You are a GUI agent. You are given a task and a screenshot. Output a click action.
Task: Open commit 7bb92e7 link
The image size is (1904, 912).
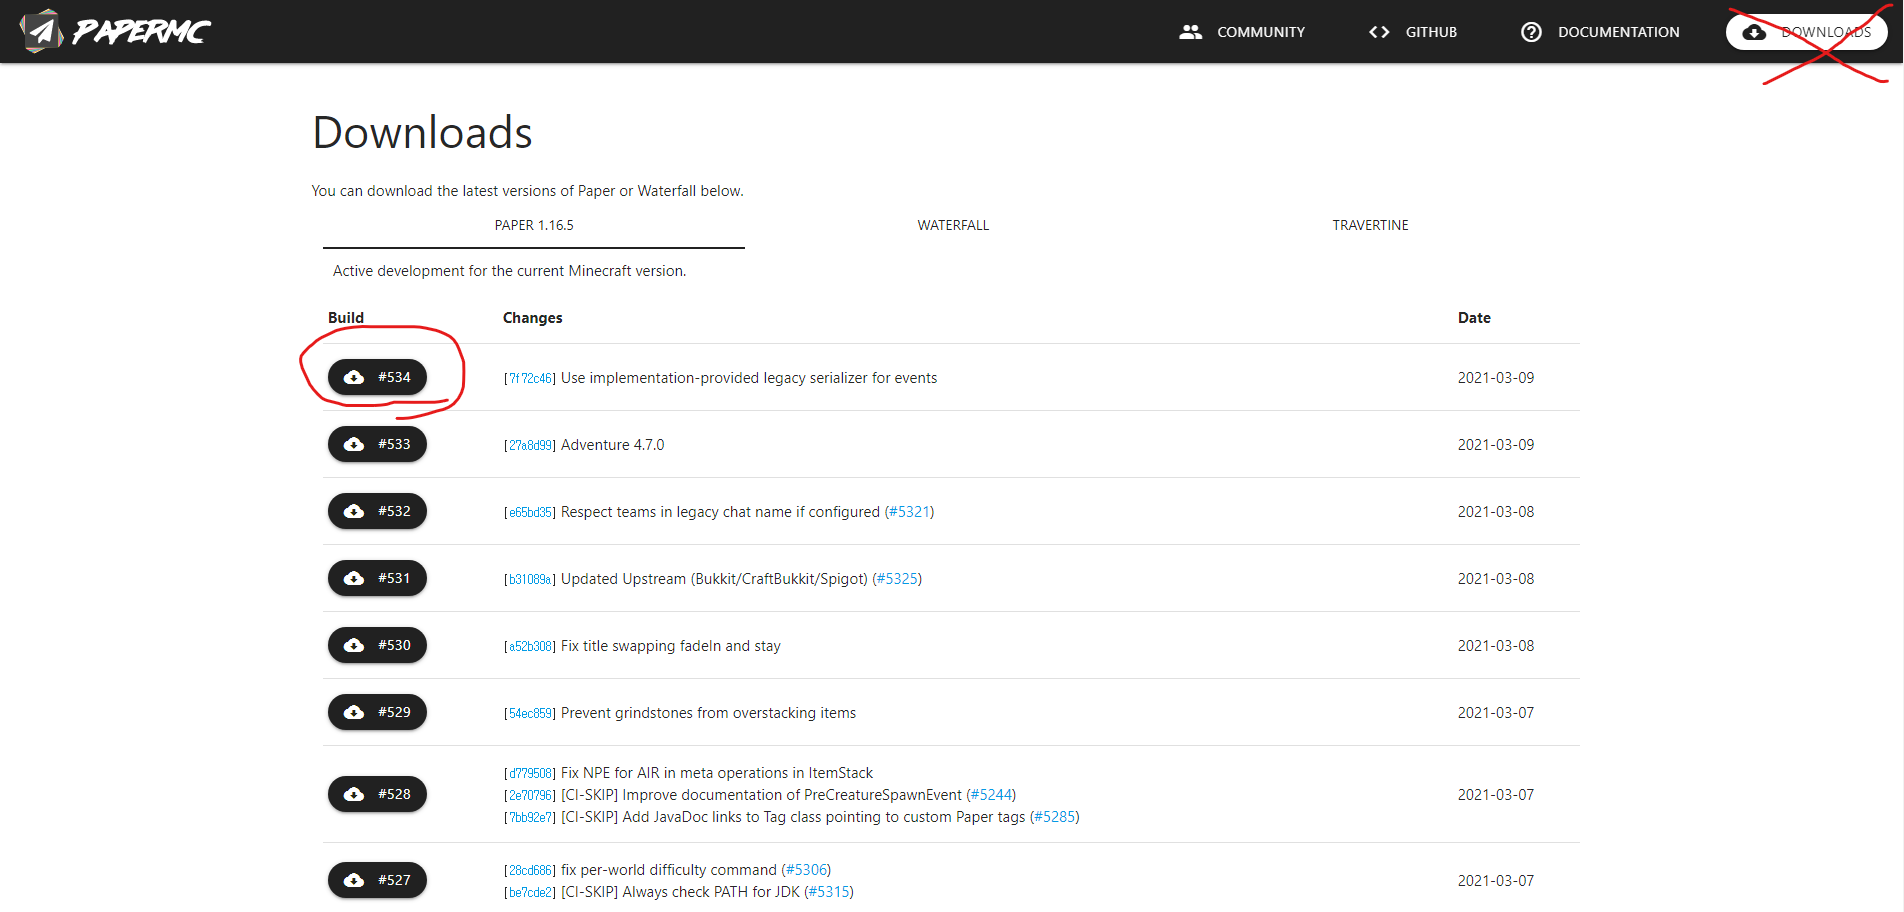tap(530, 818)
